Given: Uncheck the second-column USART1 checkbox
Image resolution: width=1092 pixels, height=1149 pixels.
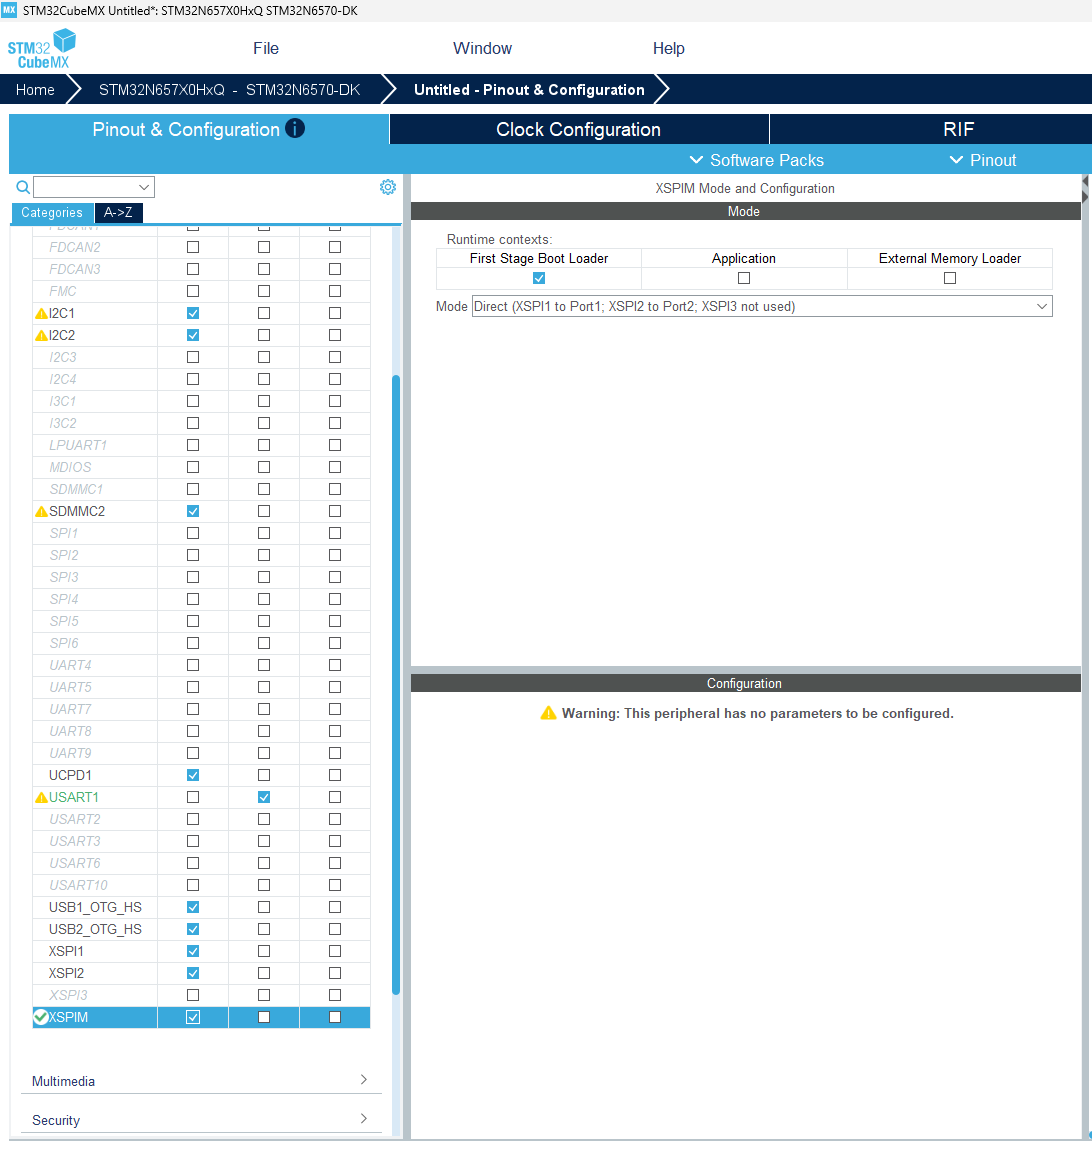Looking at the screenshot, I should [x=264, y=797].
